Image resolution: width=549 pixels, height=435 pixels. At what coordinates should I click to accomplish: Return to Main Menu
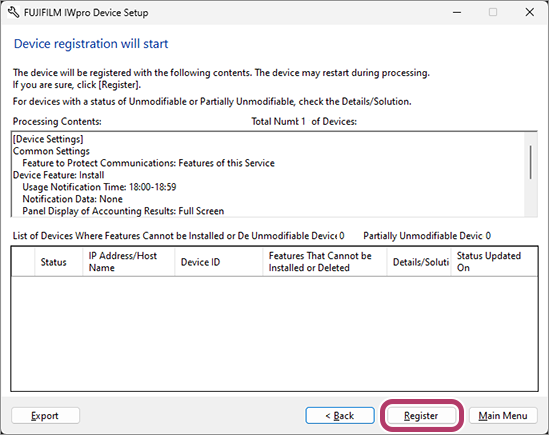[x=503, y=416]
